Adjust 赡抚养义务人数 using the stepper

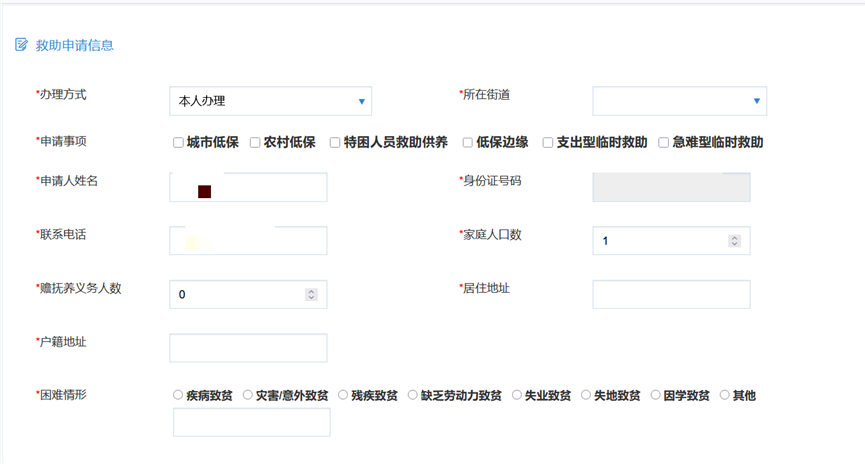[x=311, y=295]
